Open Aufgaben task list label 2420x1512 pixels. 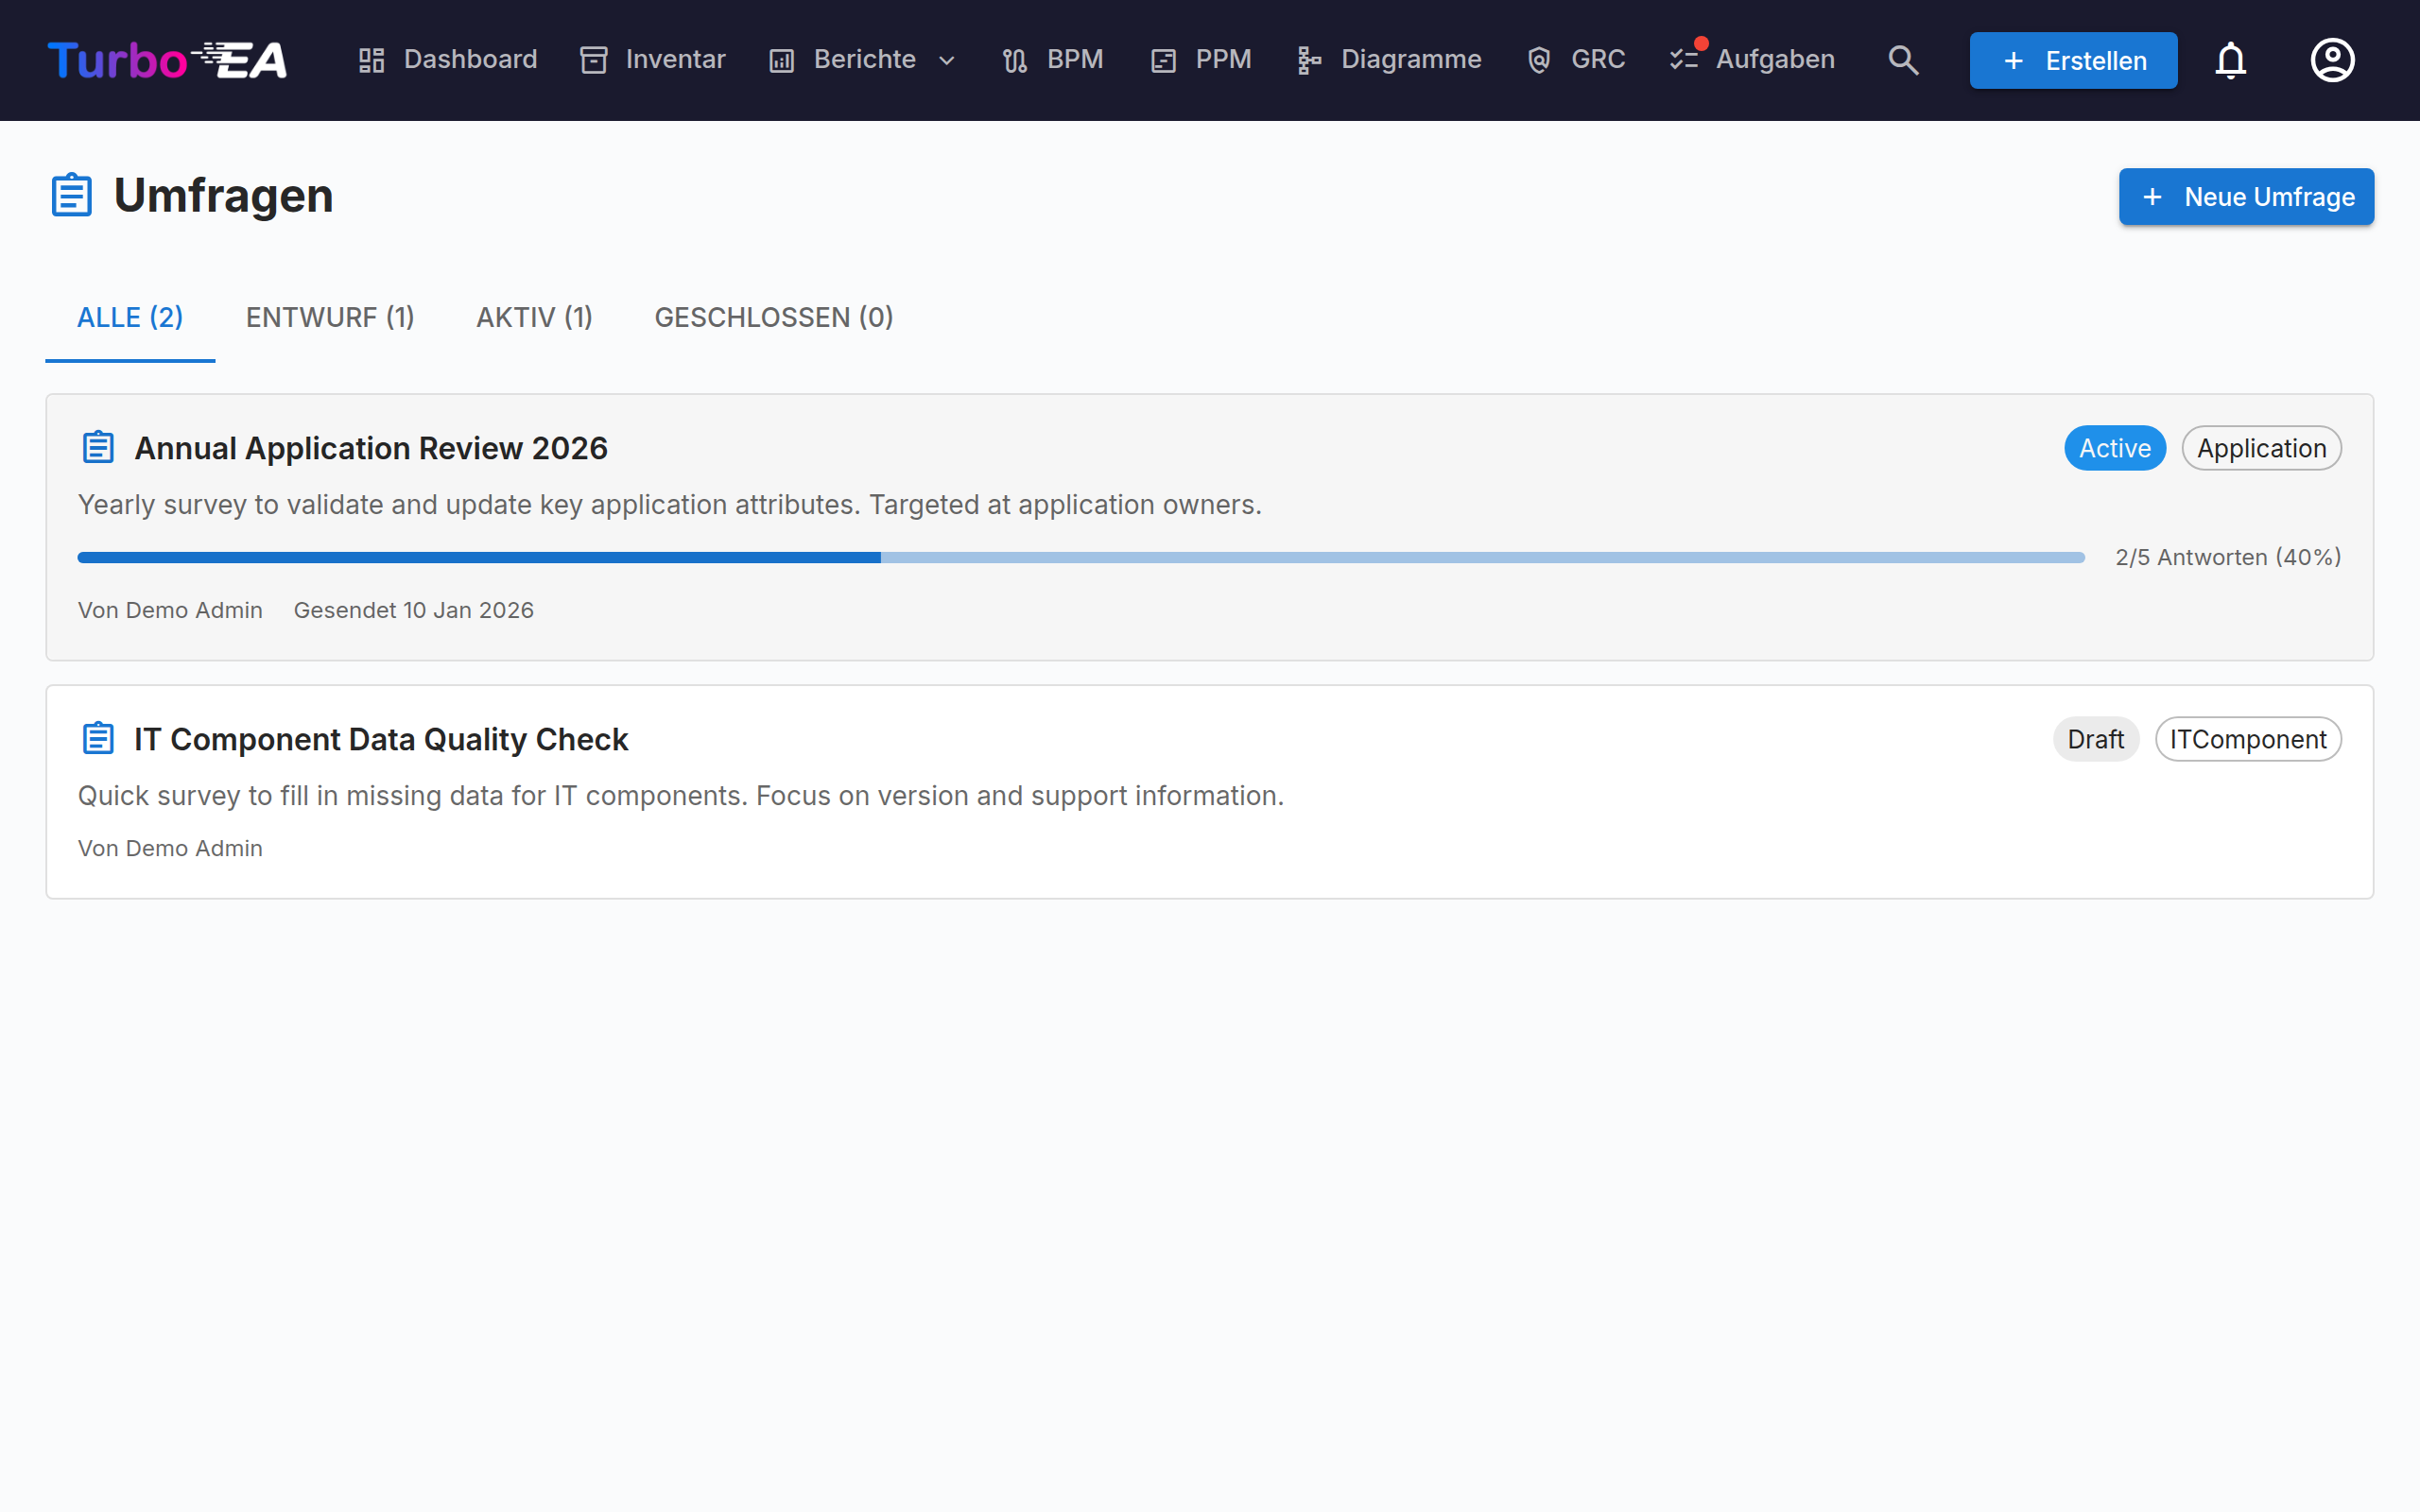tap(1775, 60)
